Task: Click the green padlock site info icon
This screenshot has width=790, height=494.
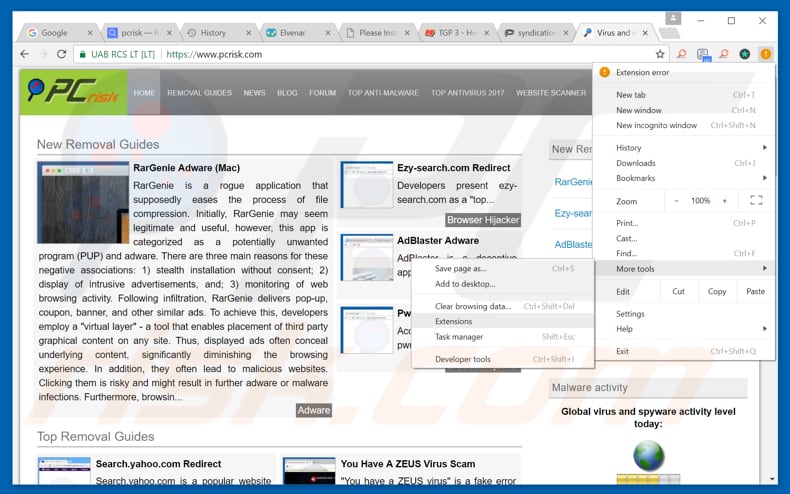Action: pos(82,54)
